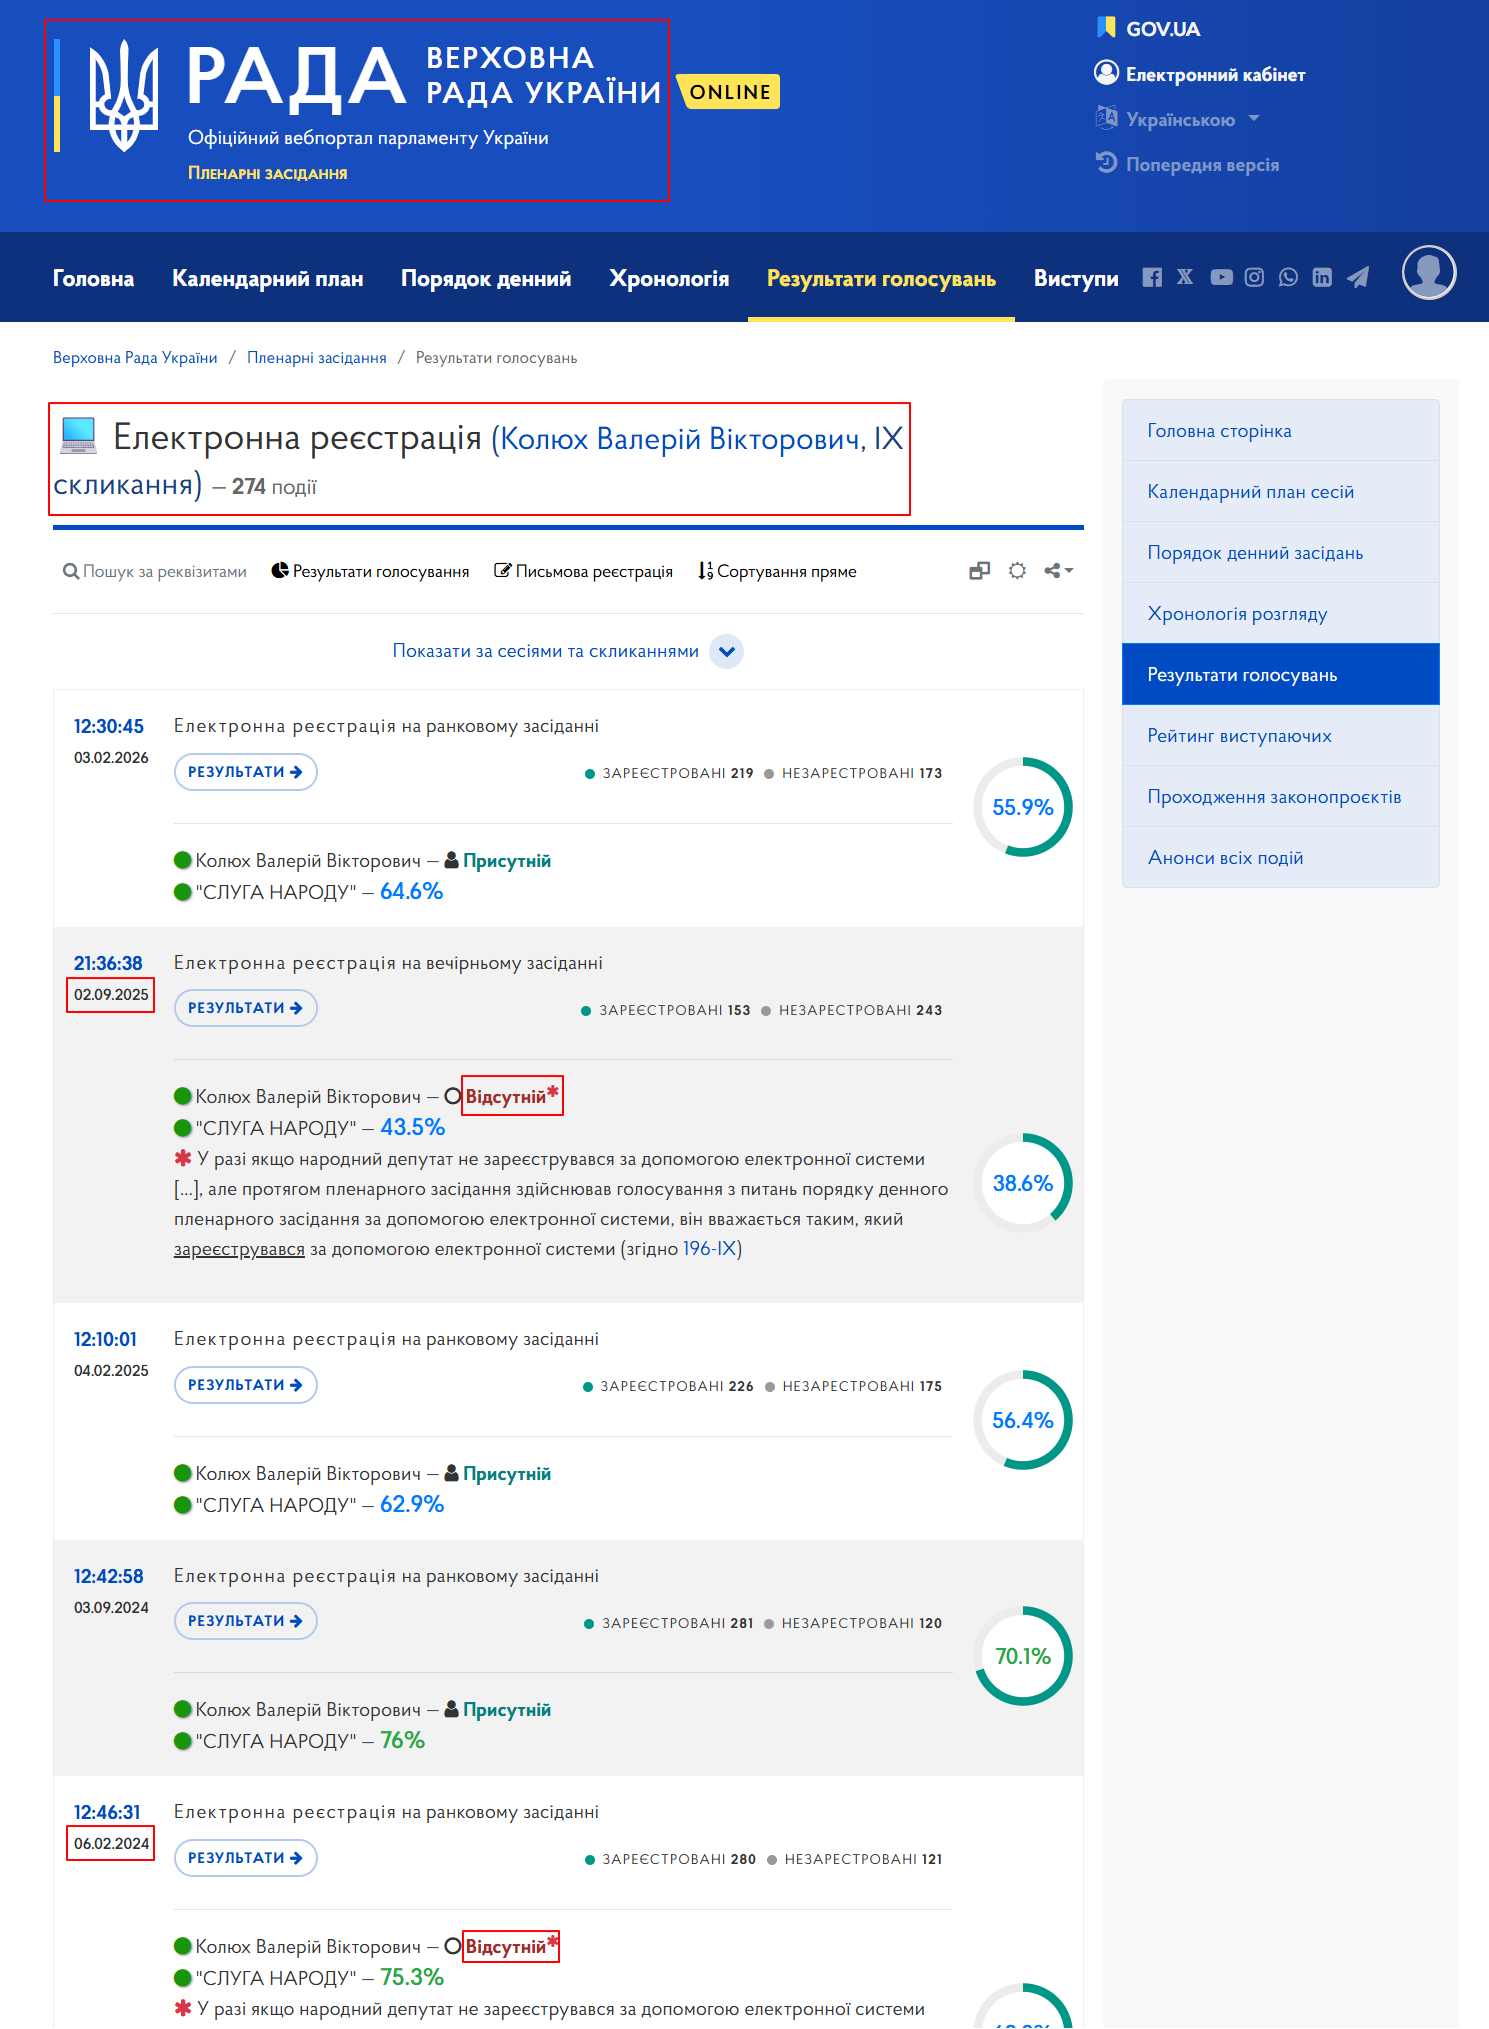Screen dimensions: 1489x2029
Task: Open the X (Twitter) social icon
Action: click(1185, 277)
